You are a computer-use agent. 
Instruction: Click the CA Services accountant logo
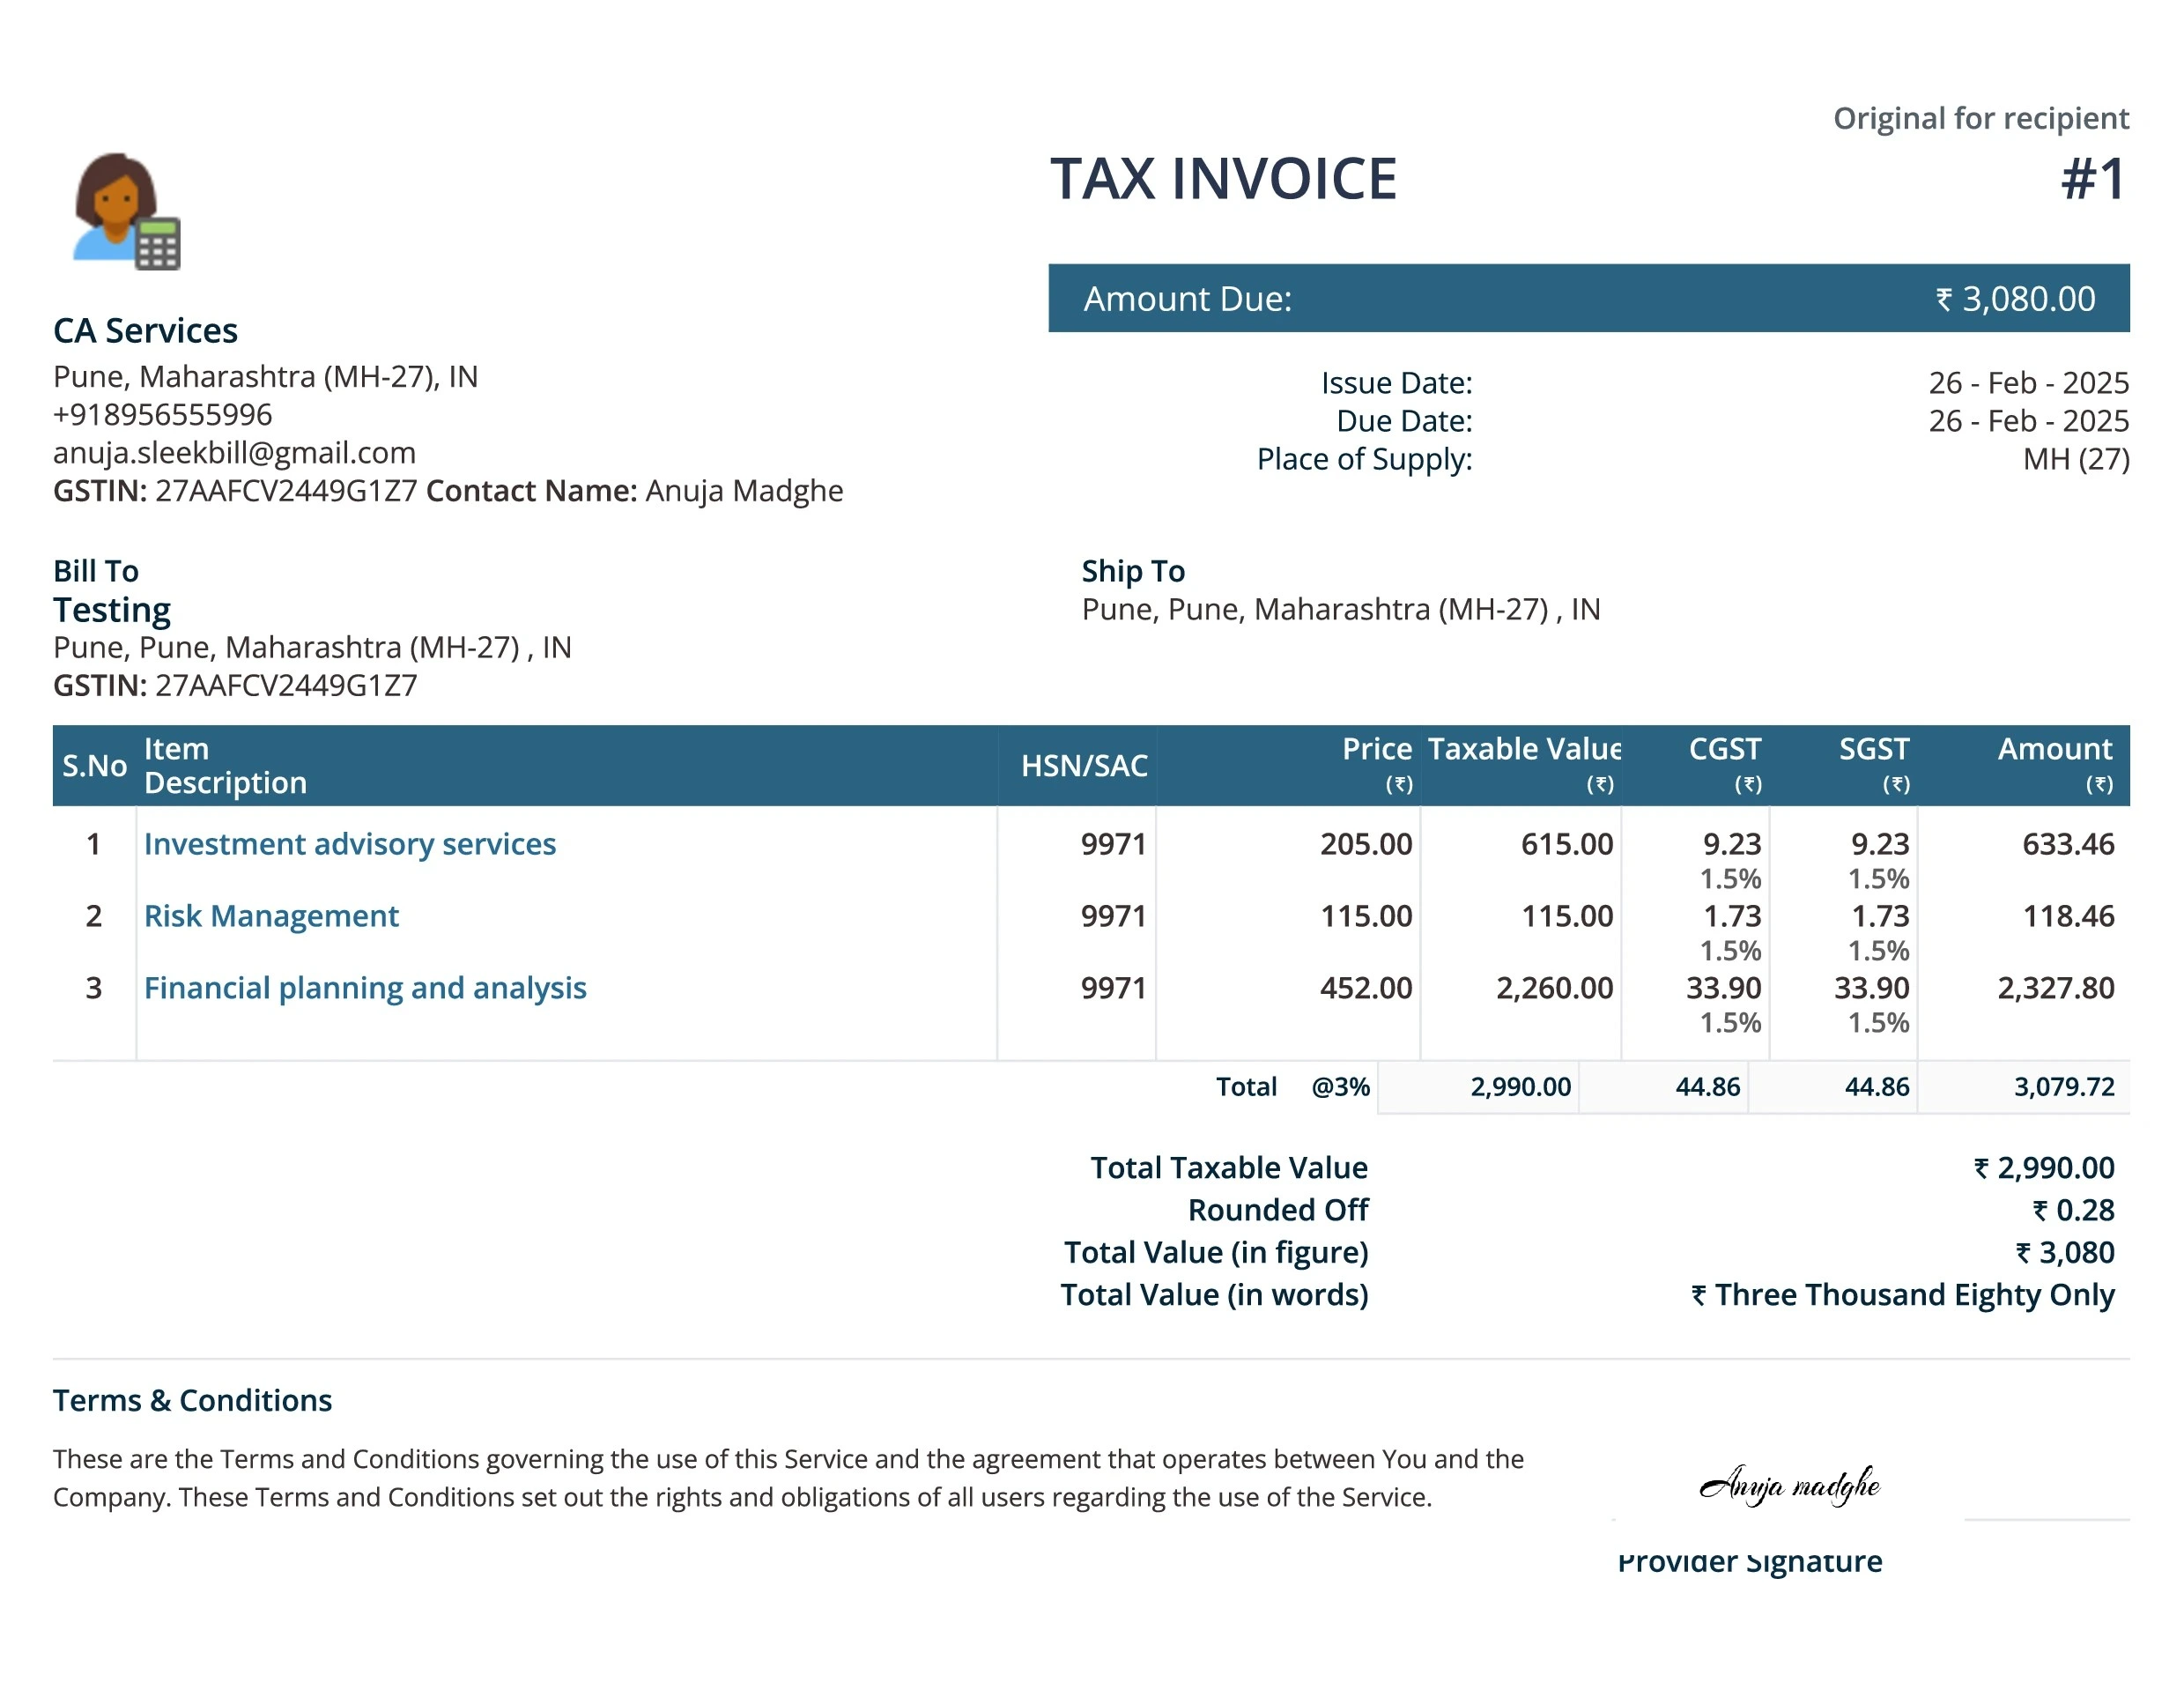pyautogui.click(x=126, y=211)
